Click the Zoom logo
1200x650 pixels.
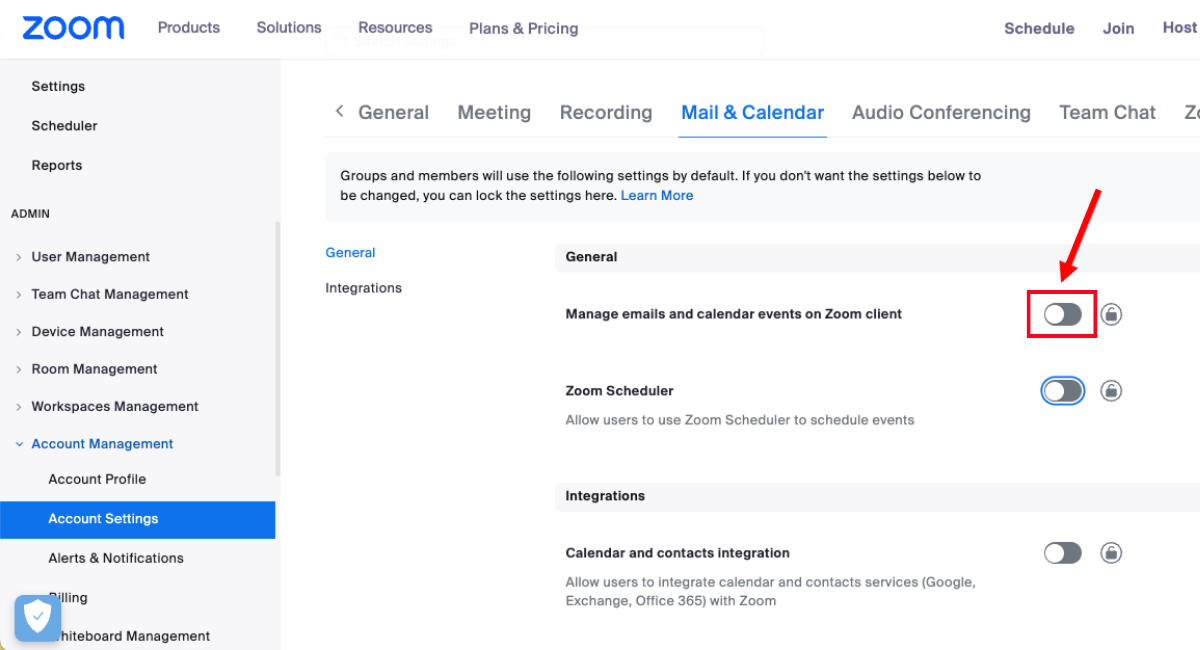(x=73, y=28)
